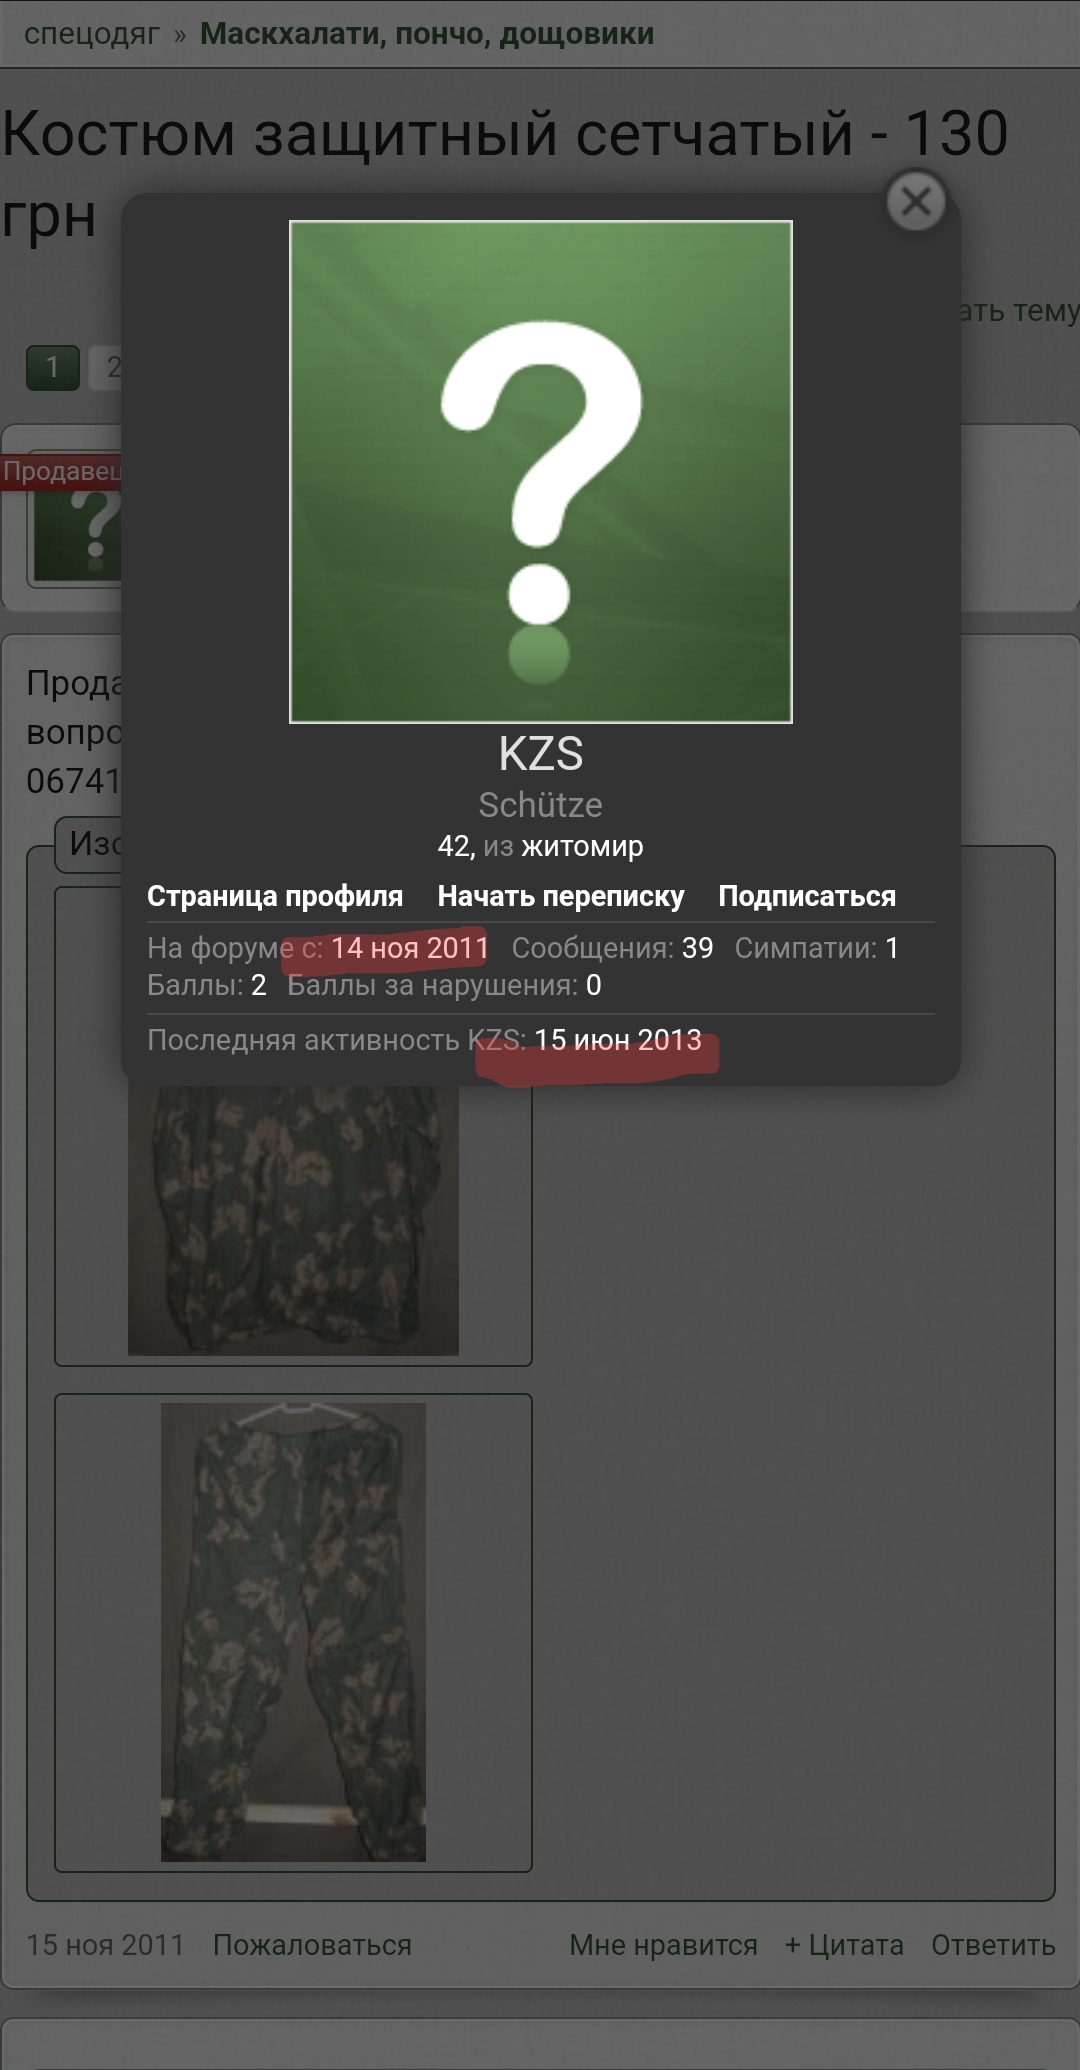
Task: Add the post with + Цитата
Action: pos(844,1945)
